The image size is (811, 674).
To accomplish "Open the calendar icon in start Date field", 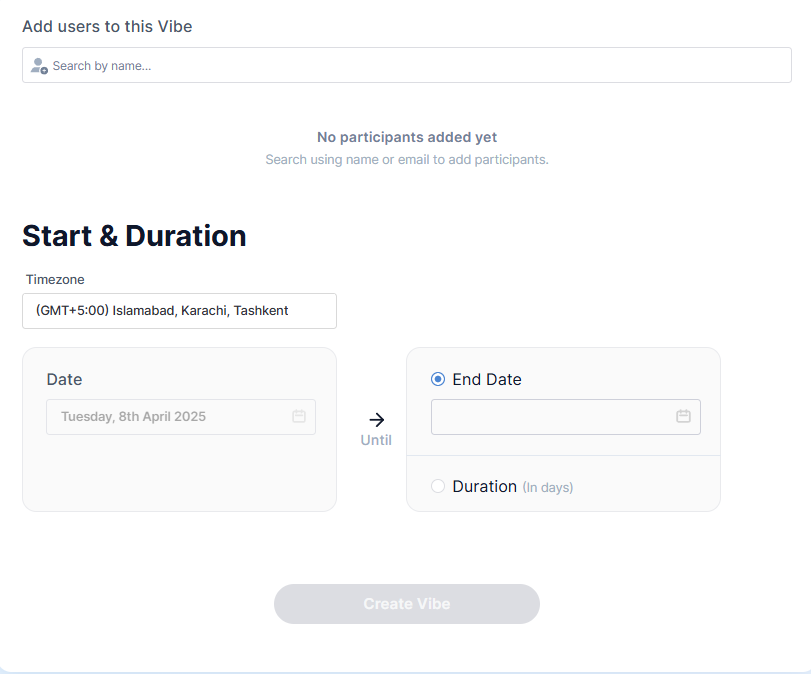I will tap(299, 416).
